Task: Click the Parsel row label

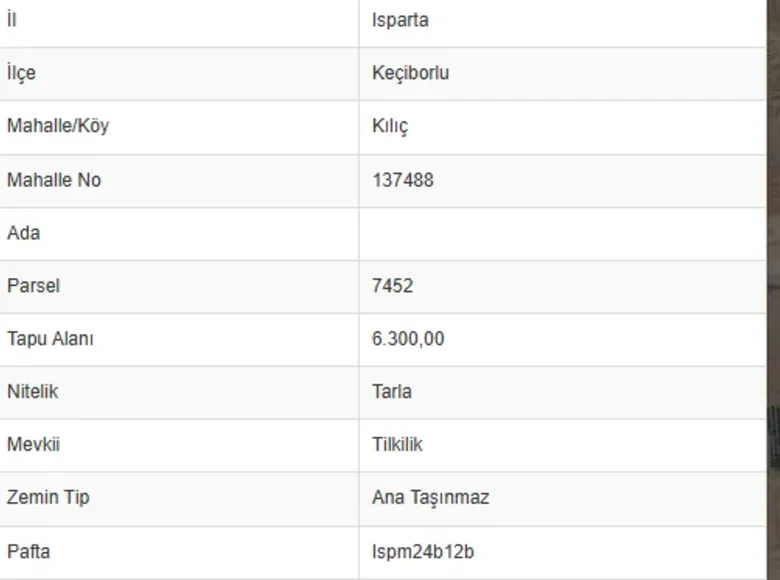Action: 33,286
